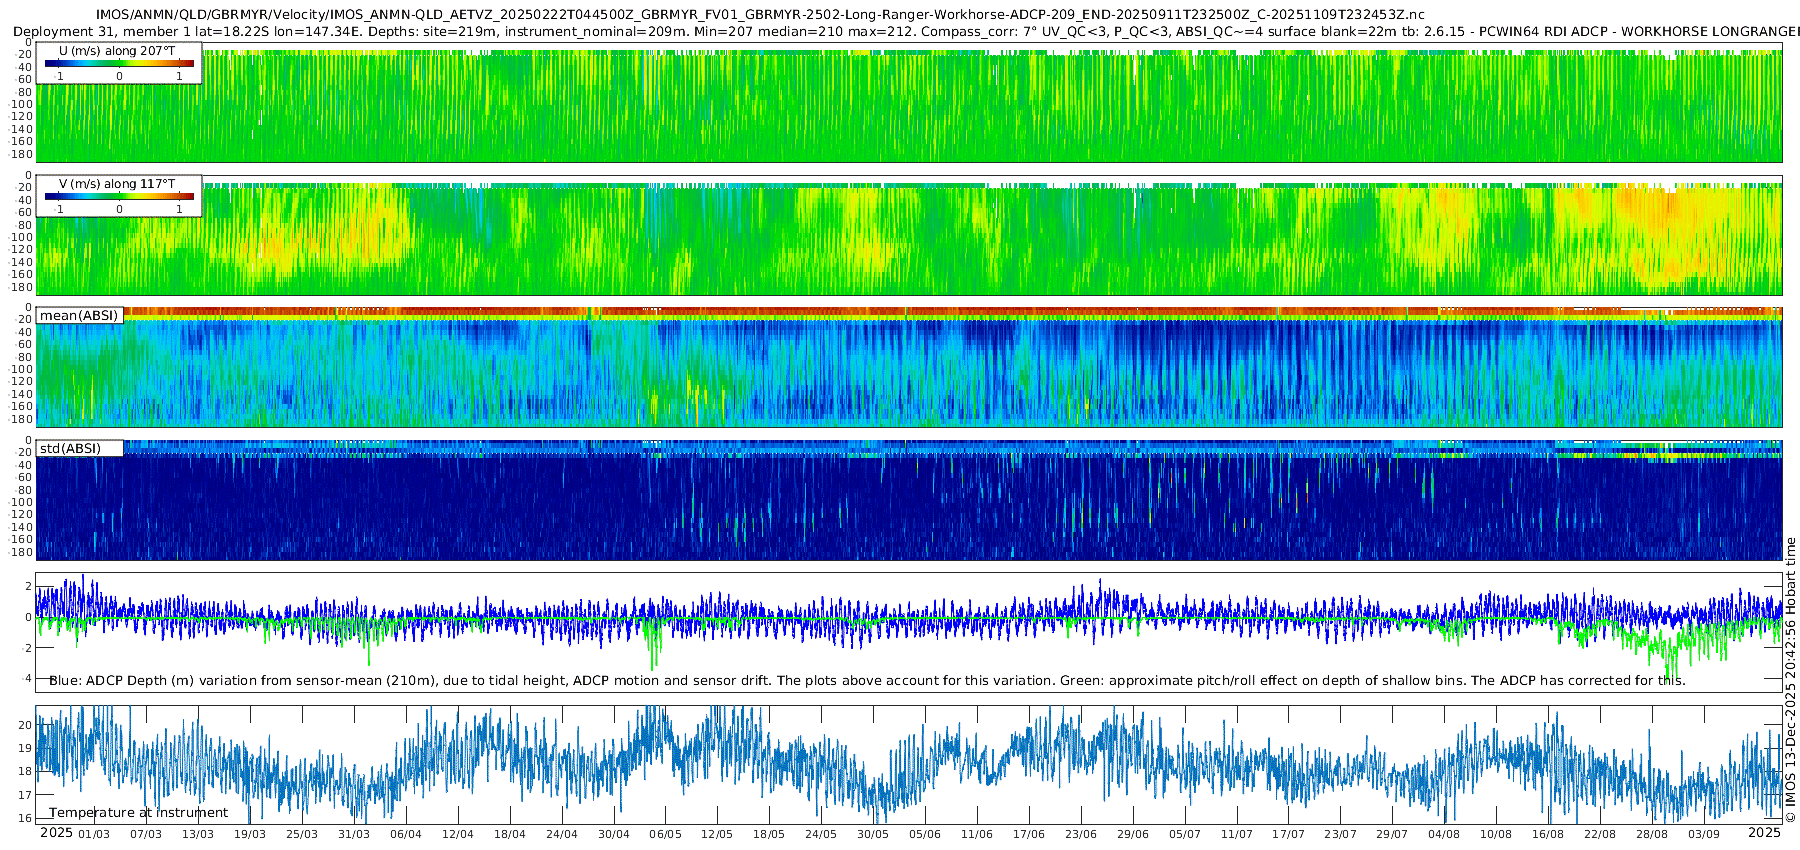1800x850 pixels.
Task: Click the blue ADCP Depth description caption
Action: [866, 680]
